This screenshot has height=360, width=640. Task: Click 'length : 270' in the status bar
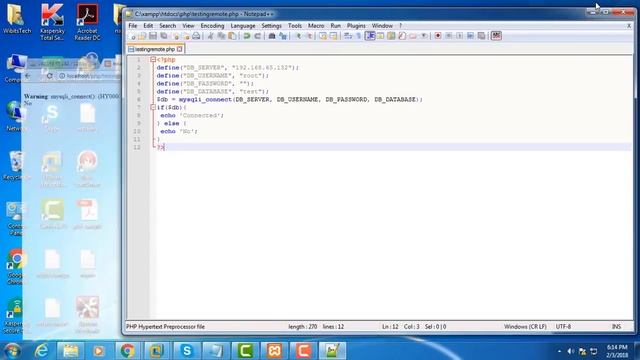[x=302, y=327]
